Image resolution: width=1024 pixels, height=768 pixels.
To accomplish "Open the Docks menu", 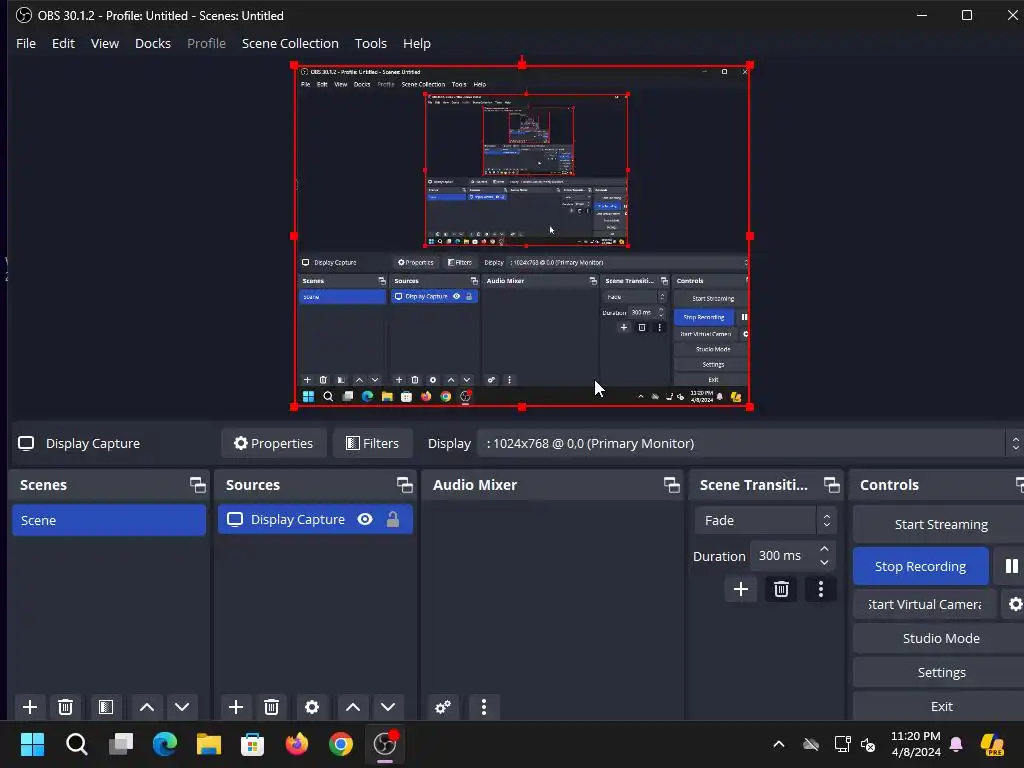I will 153,43.
